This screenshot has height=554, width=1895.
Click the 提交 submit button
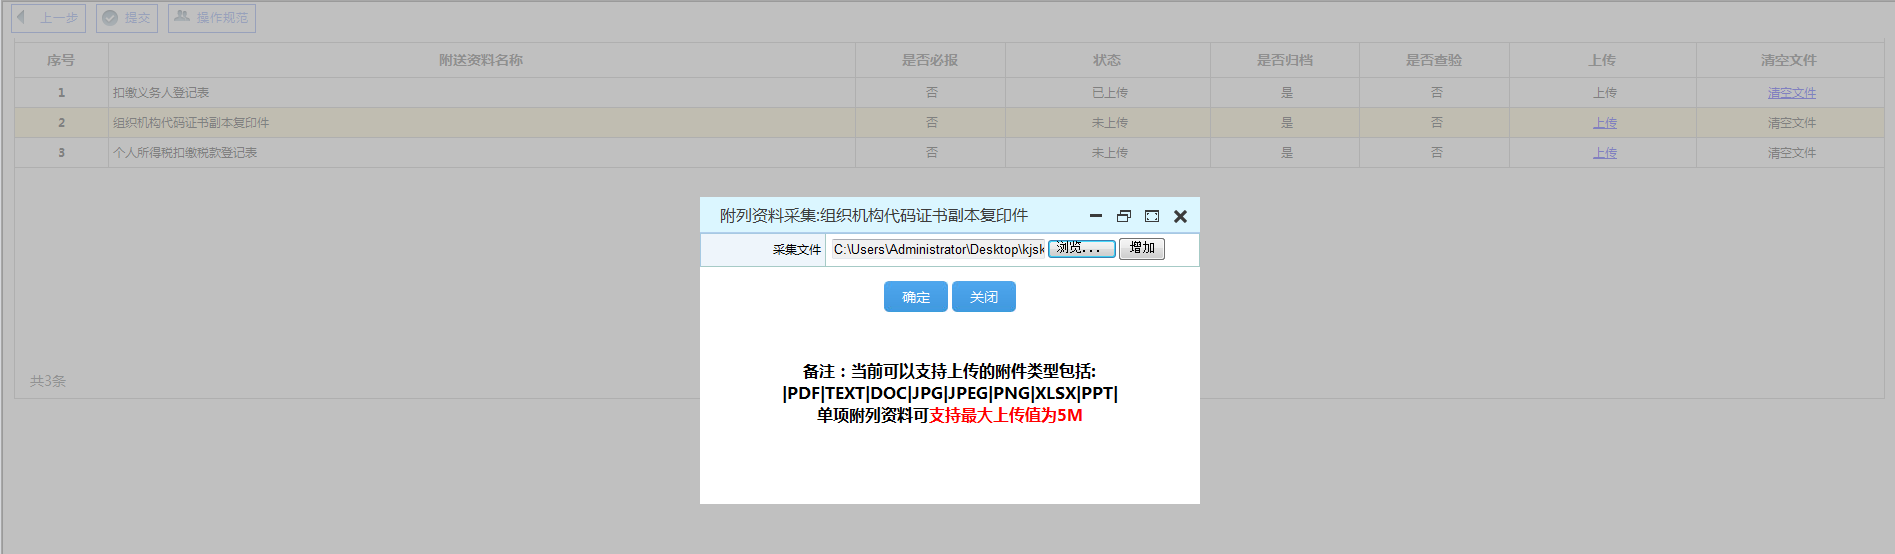(127, 18)
